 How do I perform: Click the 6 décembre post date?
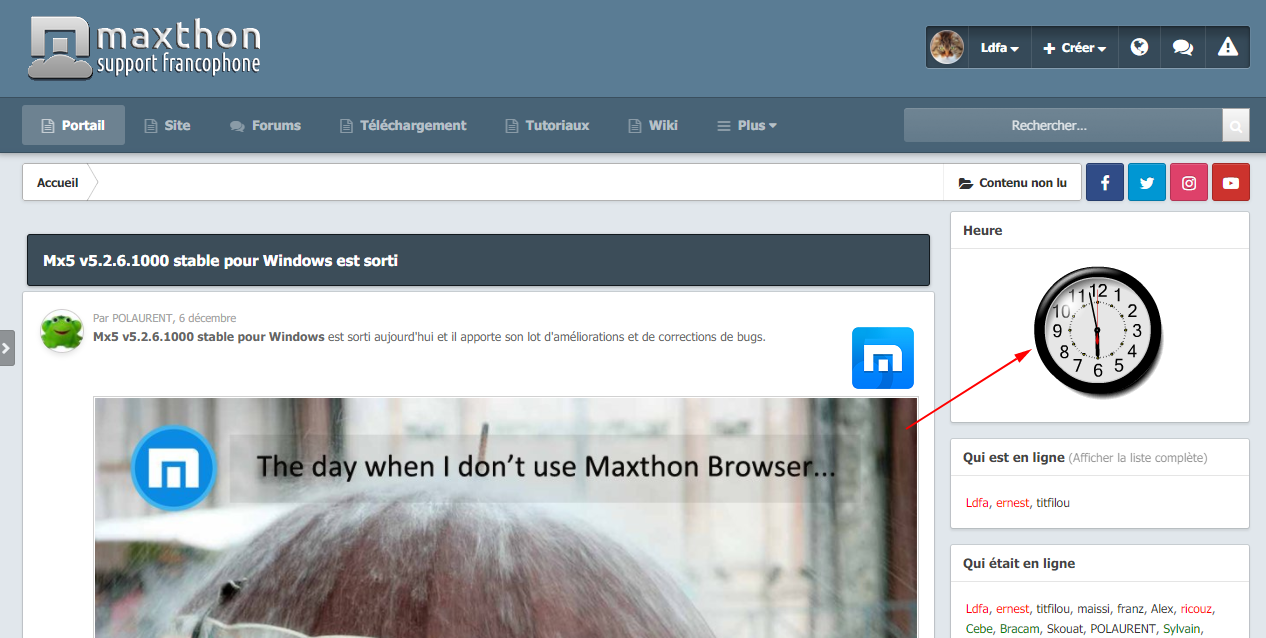(206, 318)
